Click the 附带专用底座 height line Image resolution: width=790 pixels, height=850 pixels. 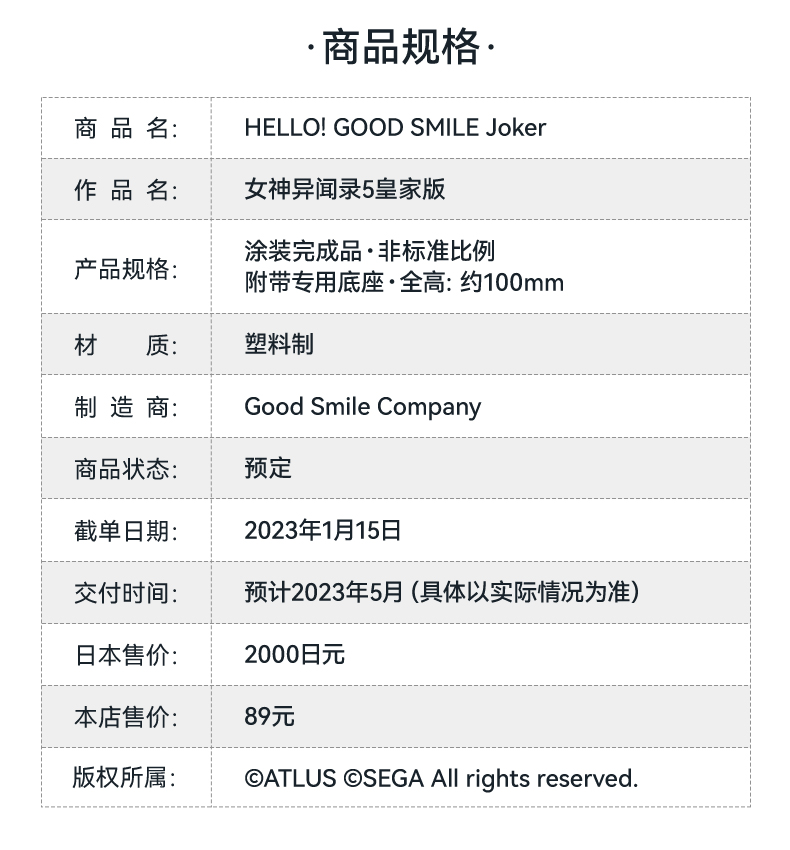(404, 283)
